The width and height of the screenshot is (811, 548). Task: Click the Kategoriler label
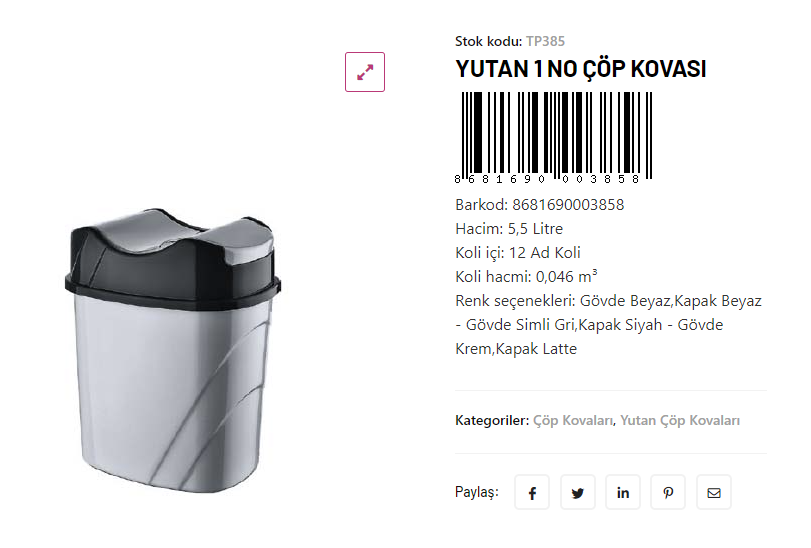click(x=492, y=421)
